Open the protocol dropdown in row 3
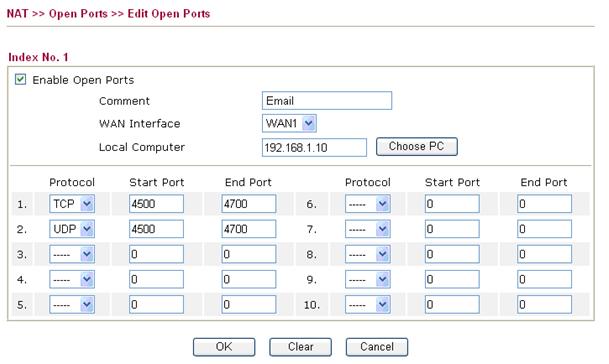The image size is (609, 364). [72, 254]
